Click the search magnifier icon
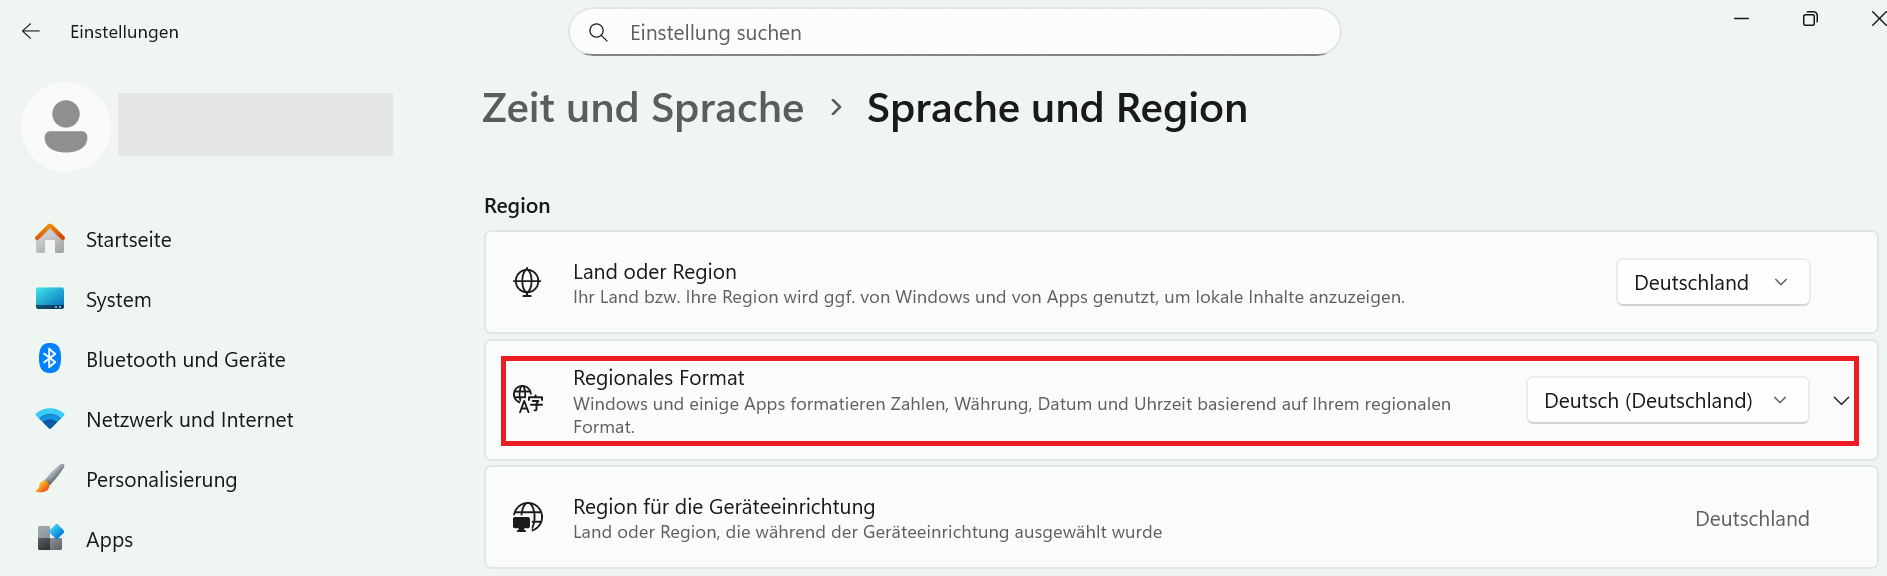Screen dimensions: 1887x576 [598, 33]
